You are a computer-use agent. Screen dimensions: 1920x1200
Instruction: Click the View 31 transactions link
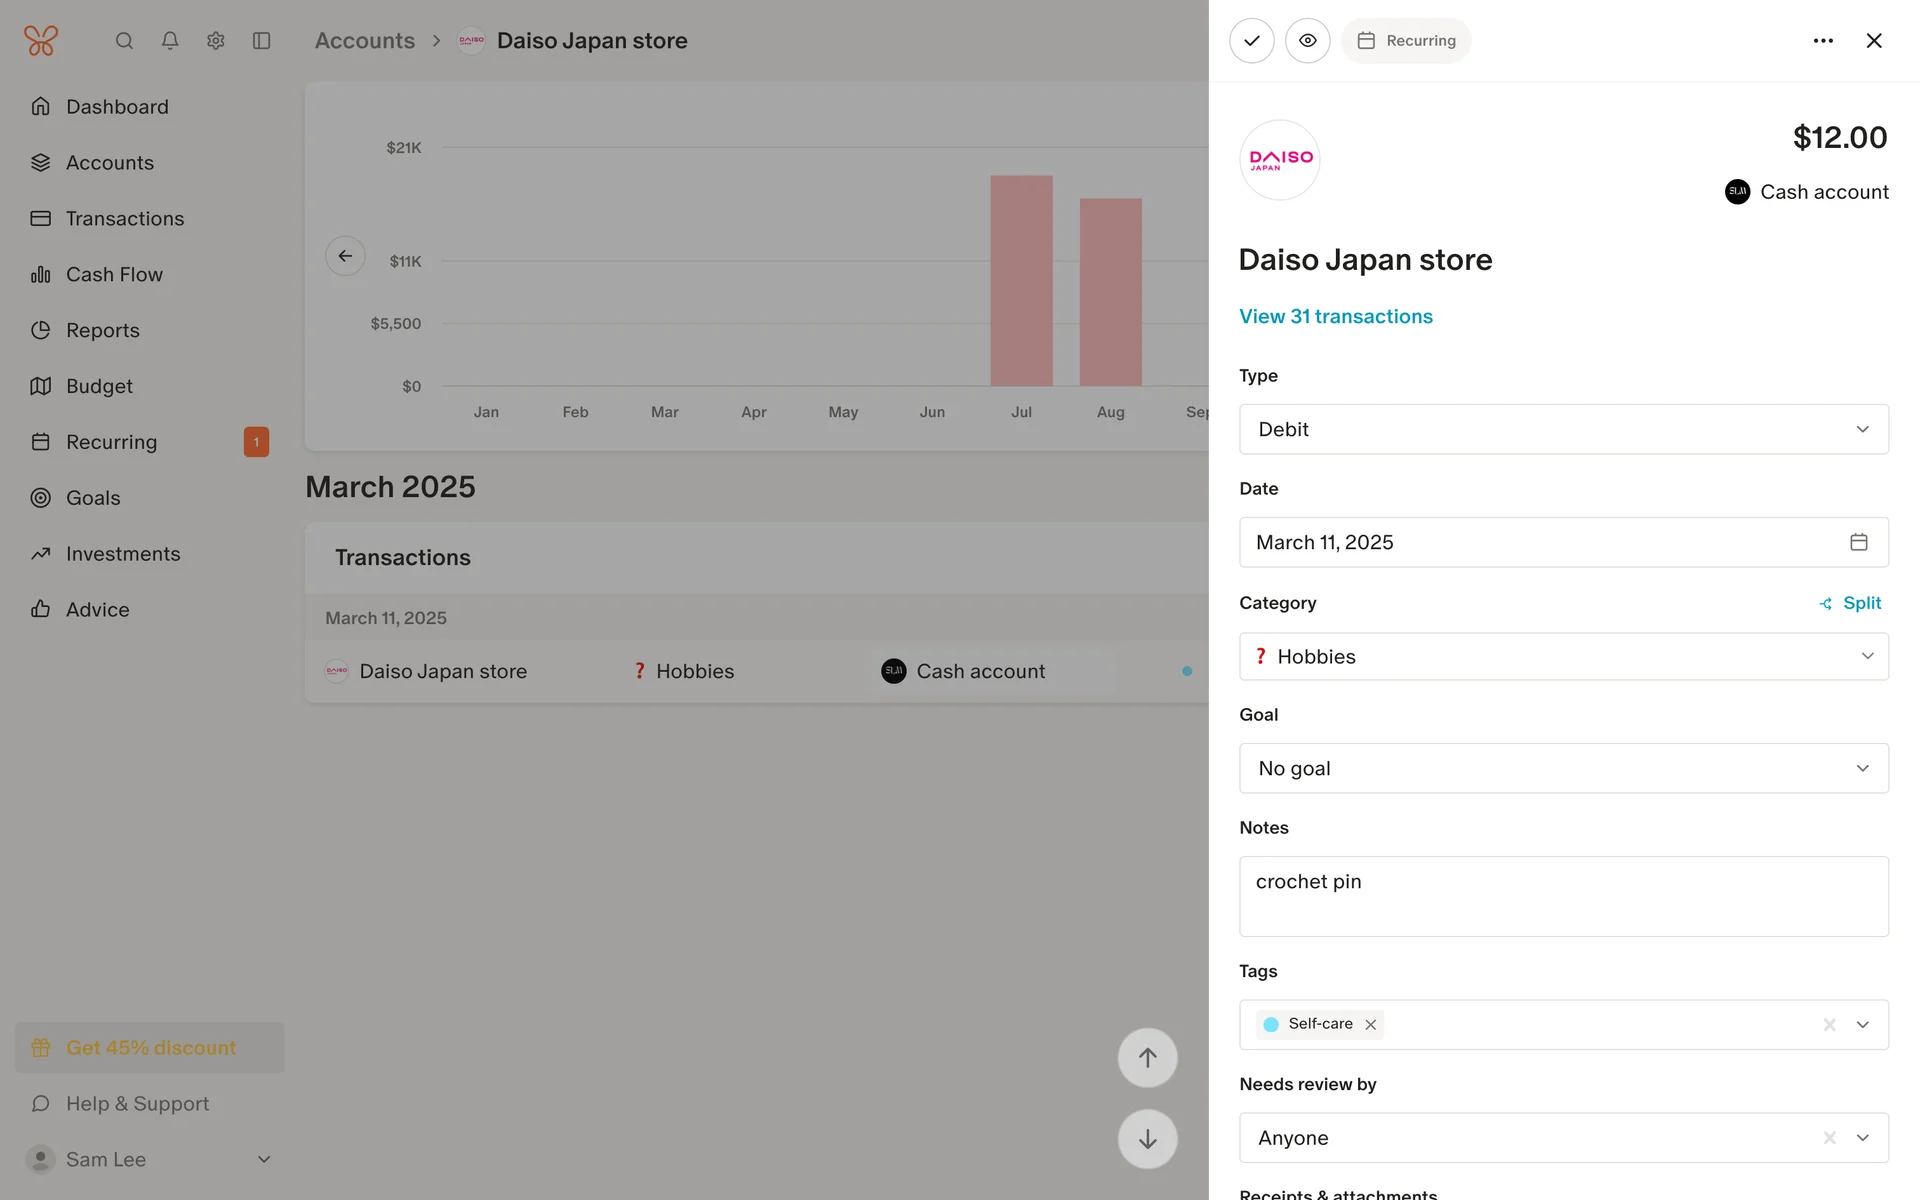pos(1335,317)
